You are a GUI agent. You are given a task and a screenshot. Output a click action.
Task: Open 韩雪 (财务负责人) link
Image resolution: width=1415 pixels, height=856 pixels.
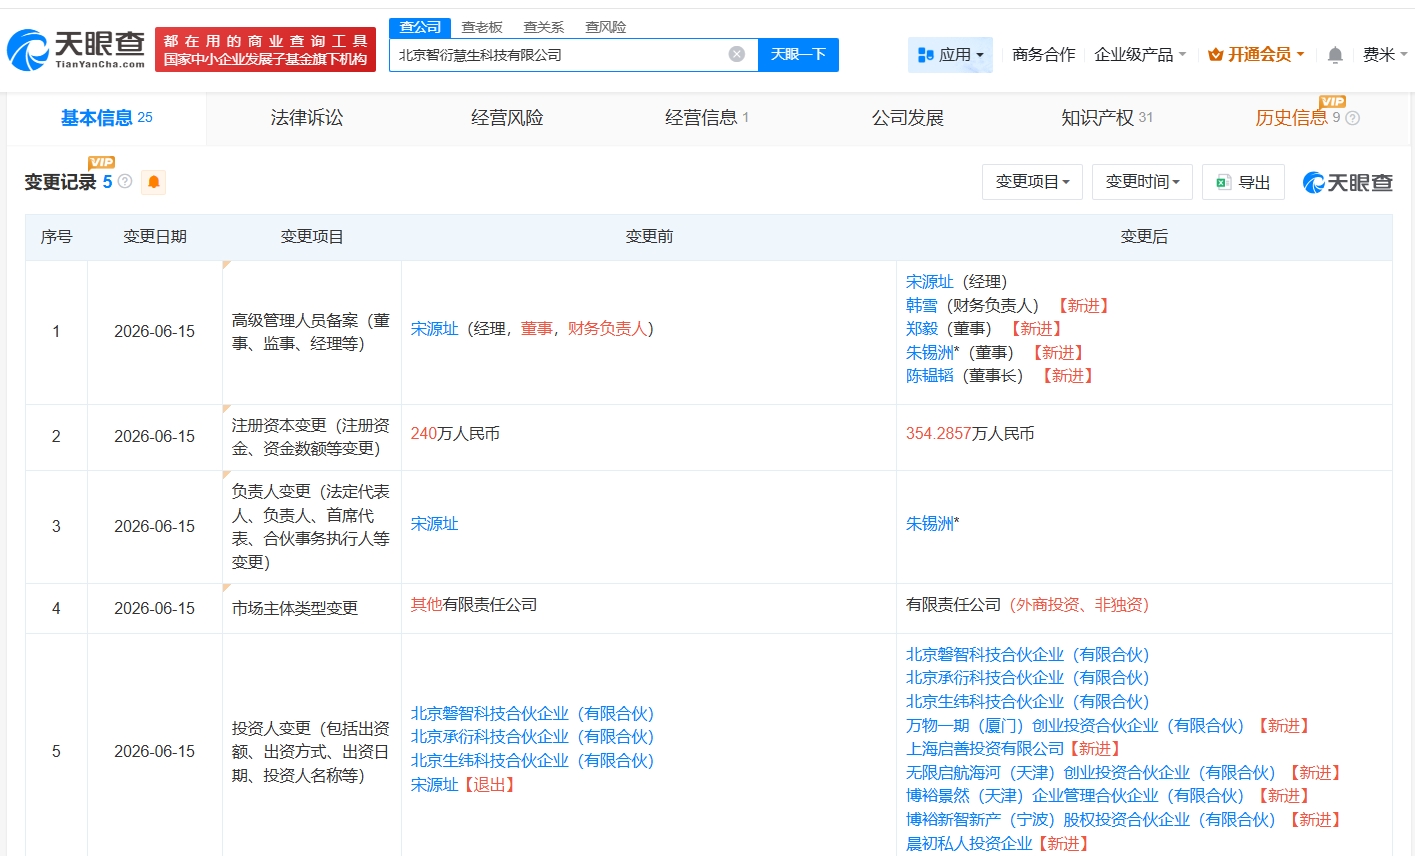coord(922,305)
